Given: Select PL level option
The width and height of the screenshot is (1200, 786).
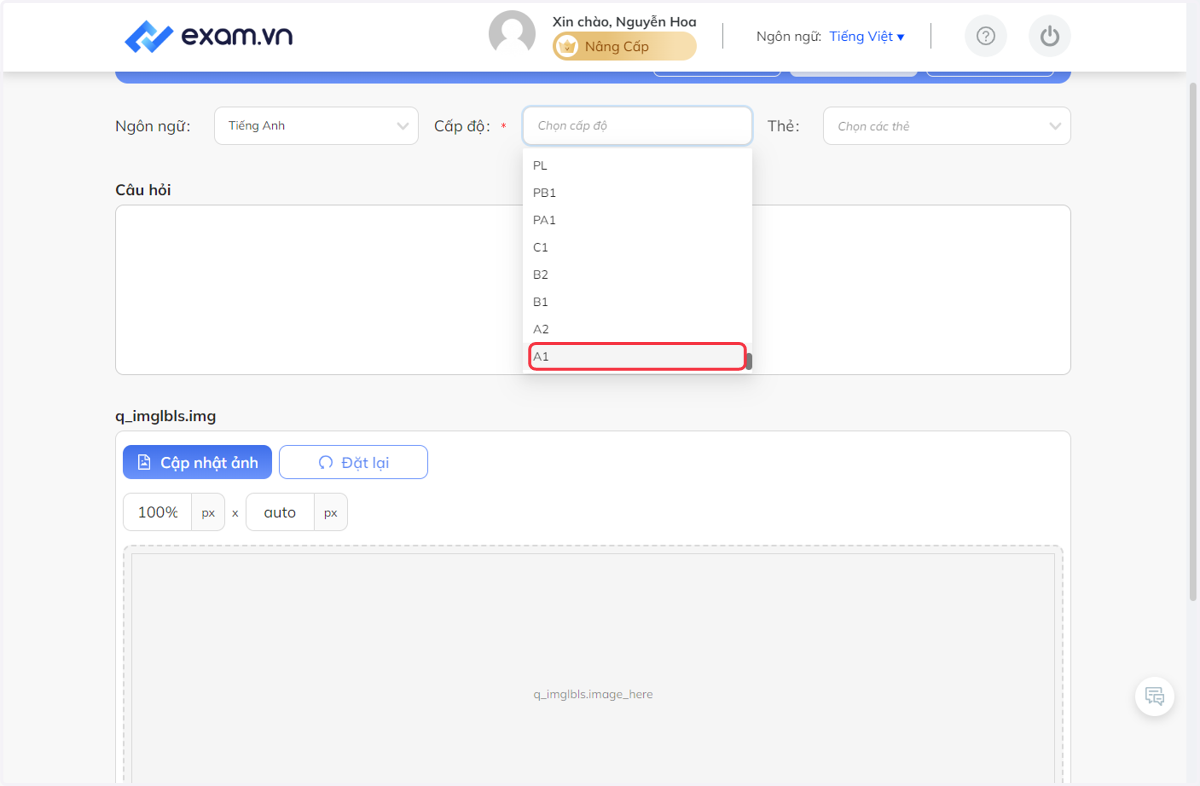Looking at the screenshot, I should click(637, 166).
